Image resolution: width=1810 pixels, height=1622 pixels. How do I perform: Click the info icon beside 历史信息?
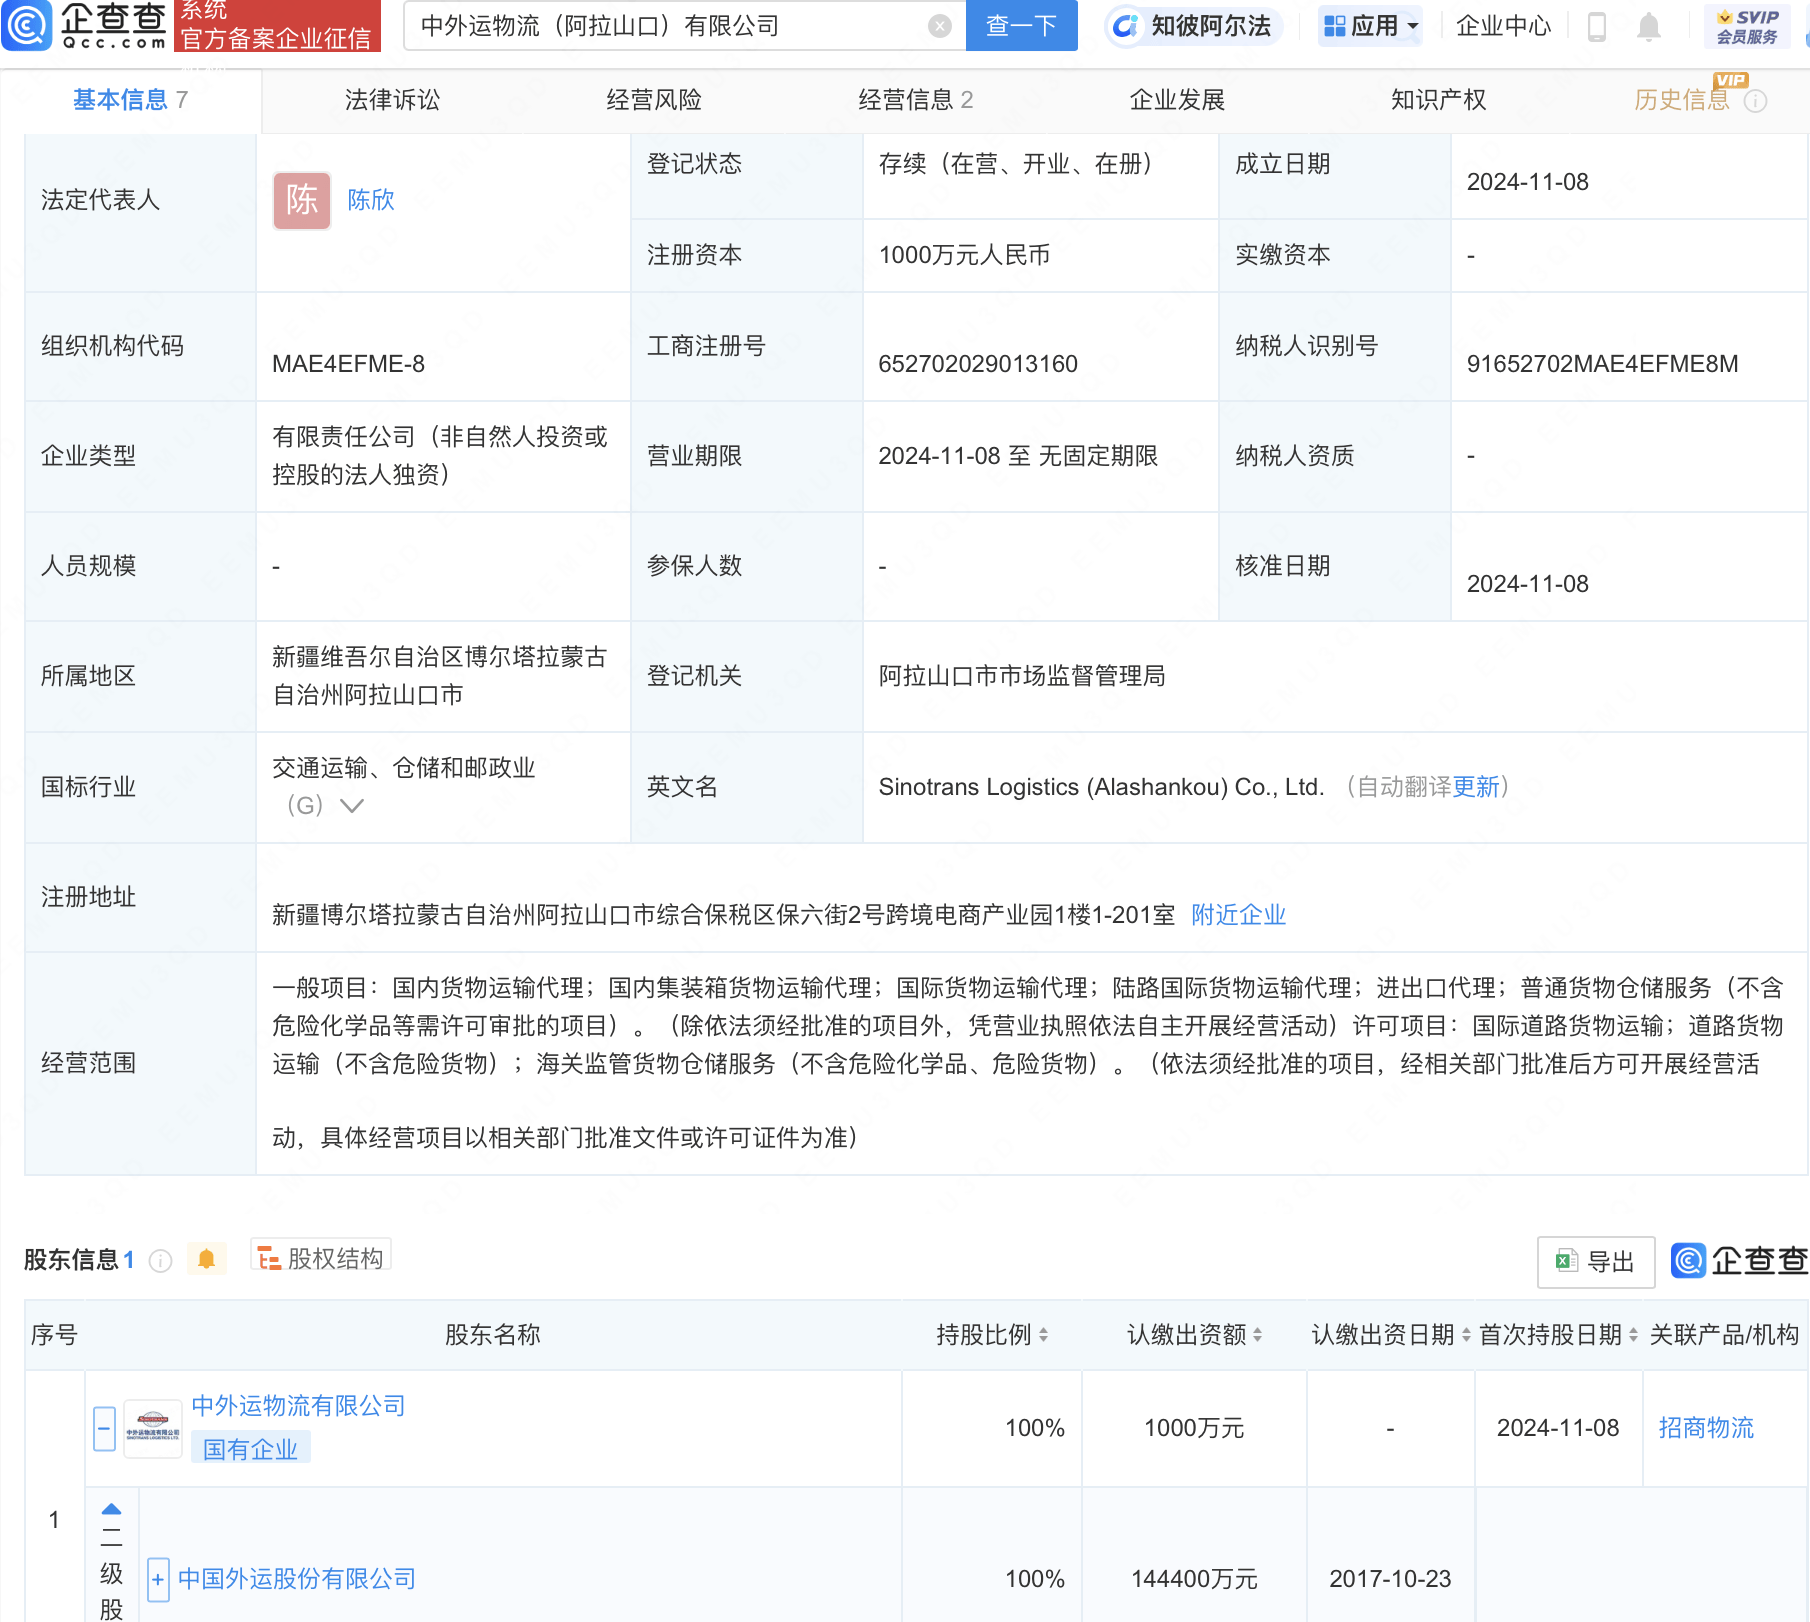(1755, 101)
